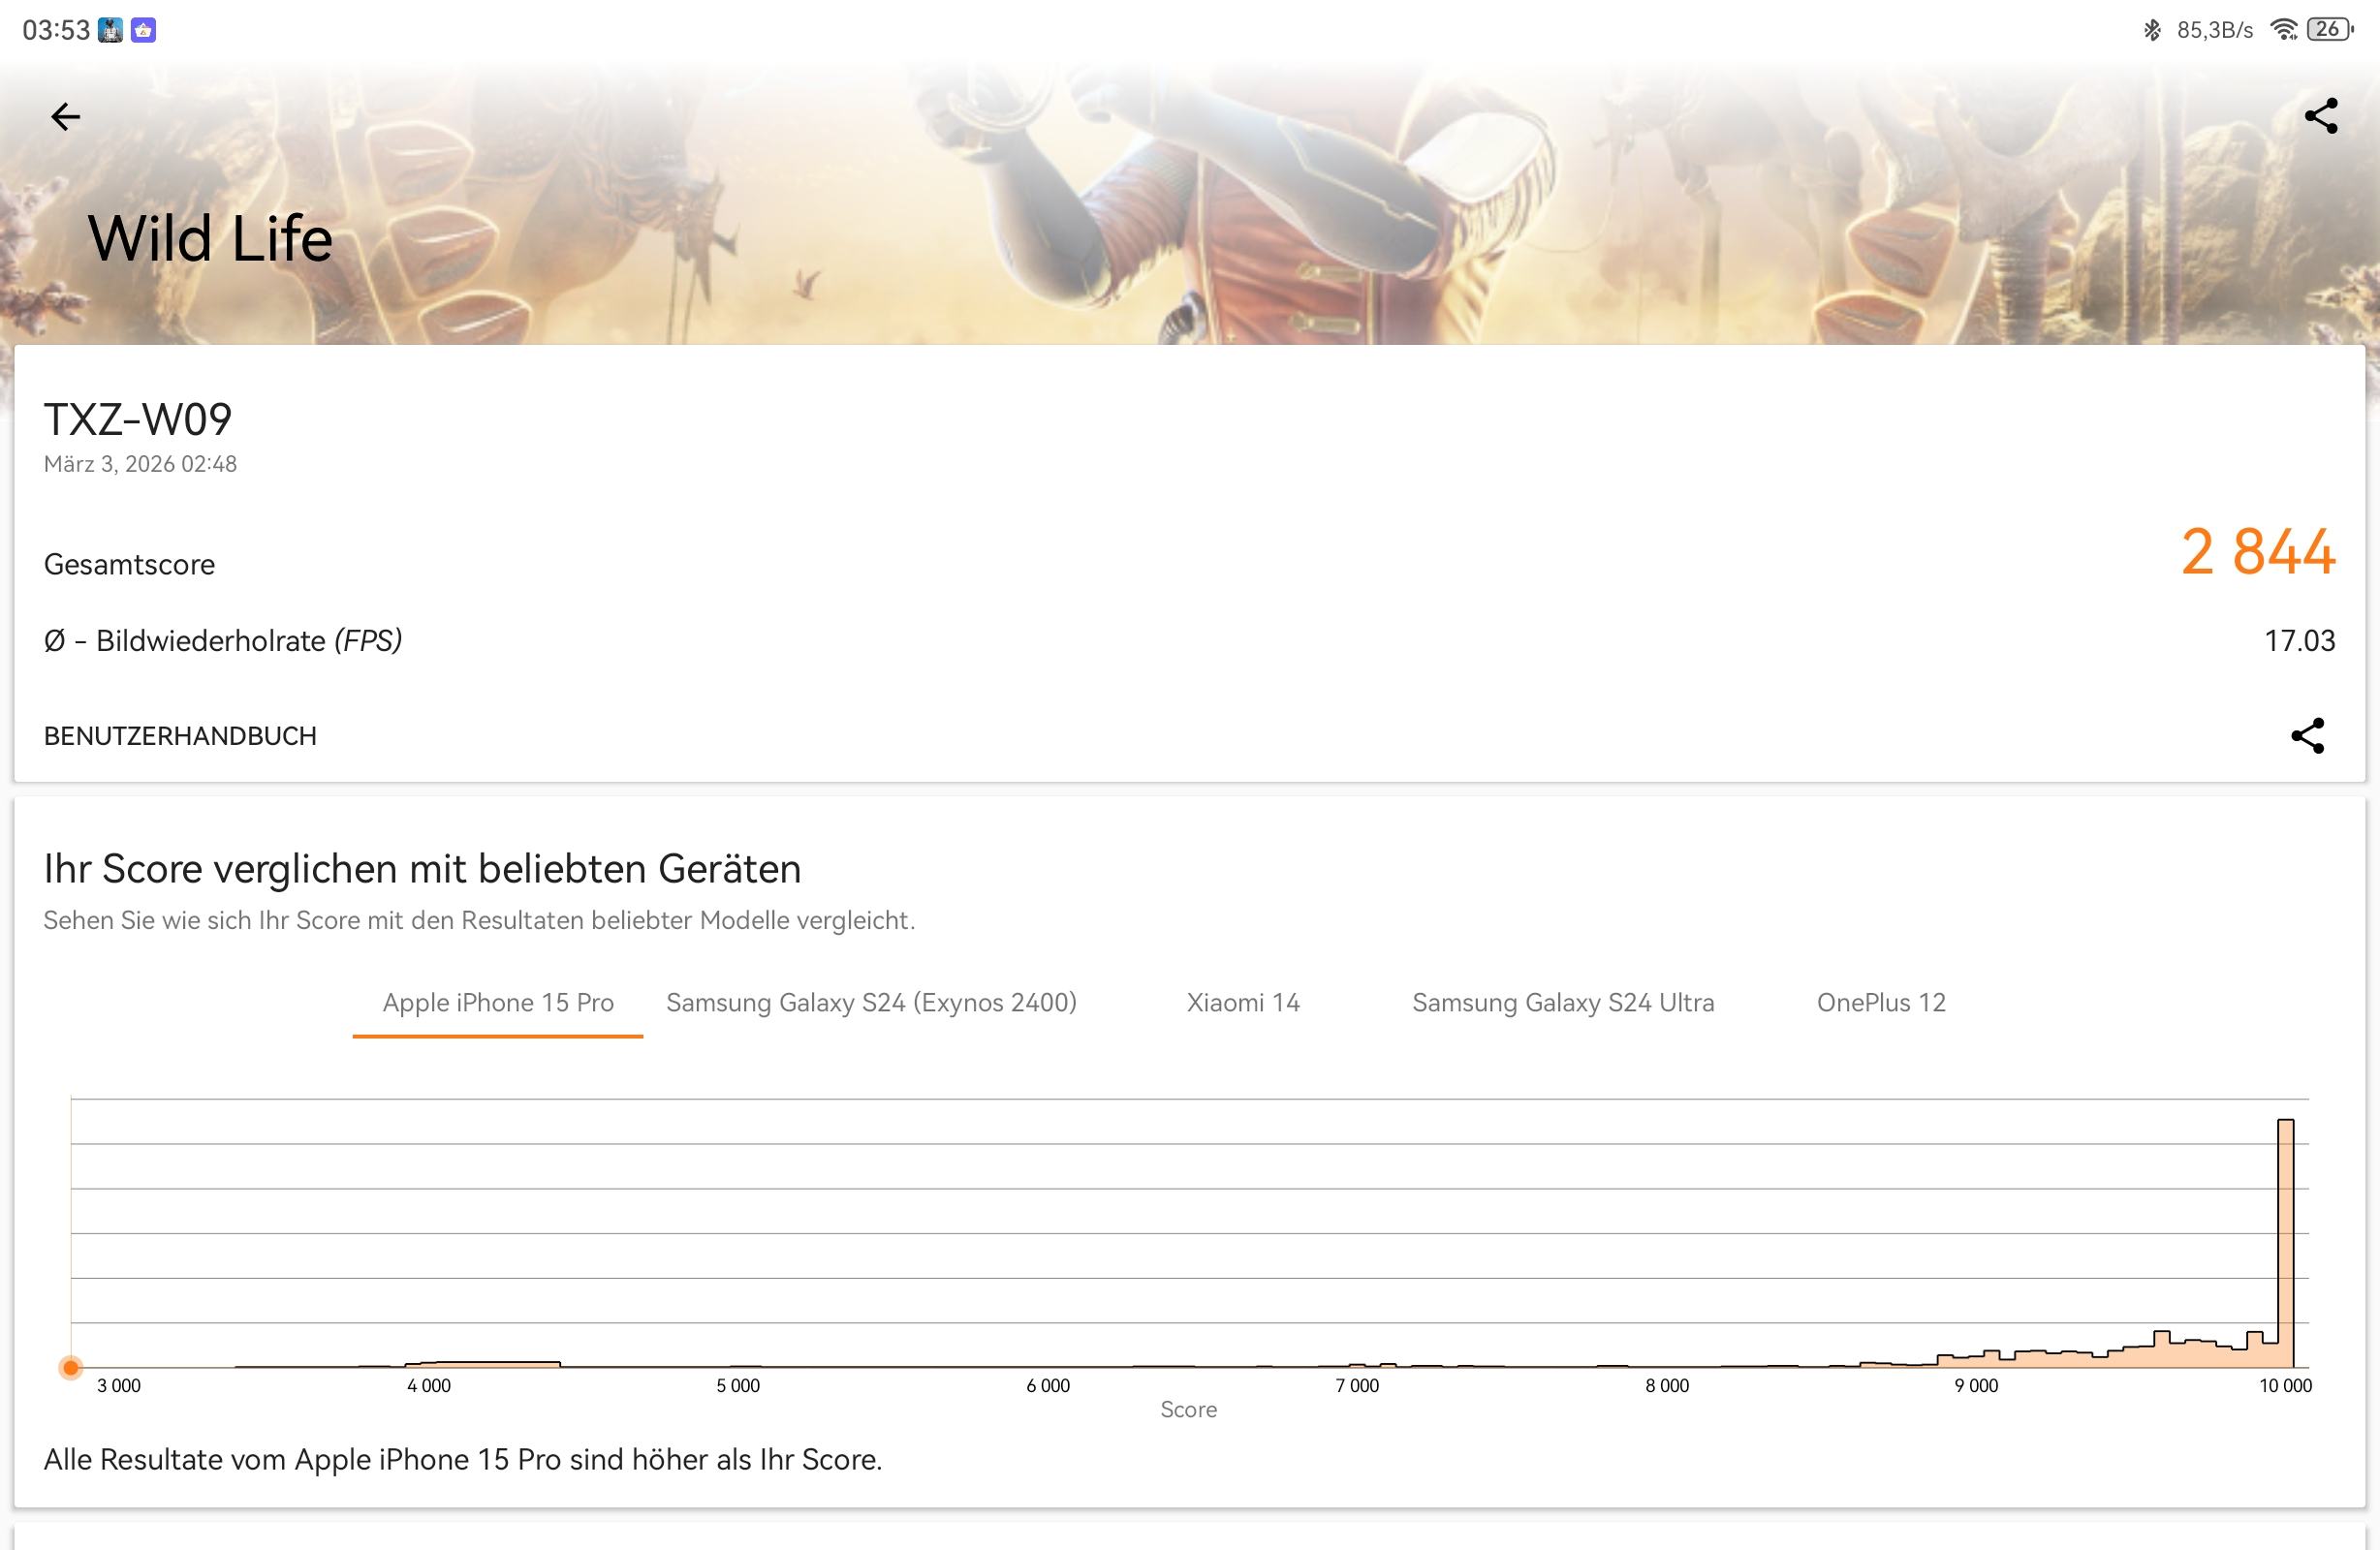
Task: Tap share icon beside Benutzerhandbuch
Action: point(2307,735)
